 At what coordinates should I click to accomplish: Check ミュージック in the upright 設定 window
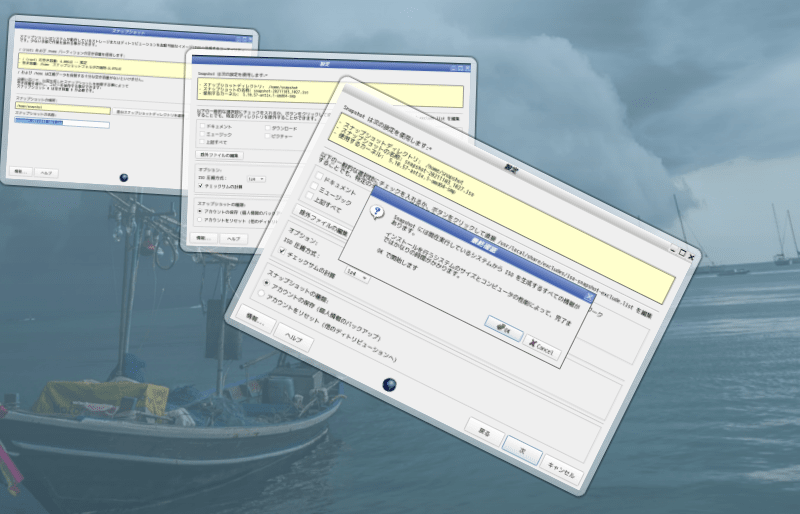tap(203, 134)
